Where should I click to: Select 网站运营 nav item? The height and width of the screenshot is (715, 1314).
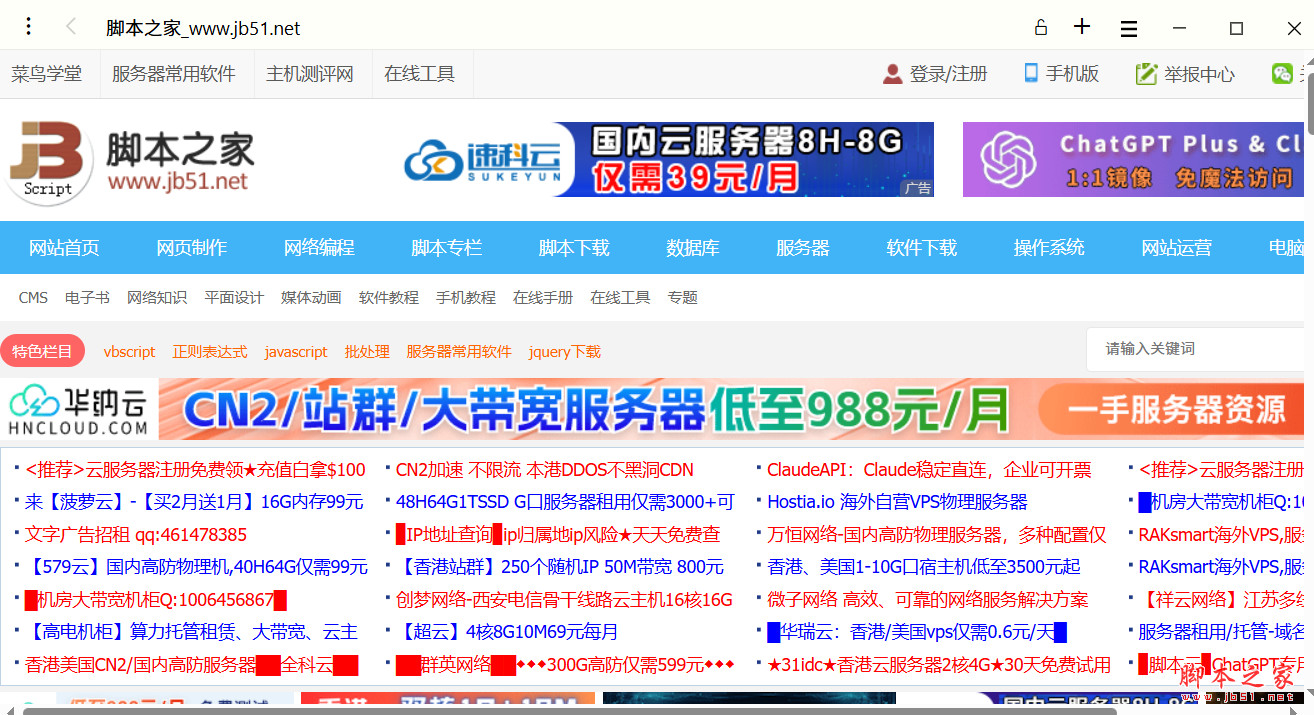click(x=1177, y=248)
